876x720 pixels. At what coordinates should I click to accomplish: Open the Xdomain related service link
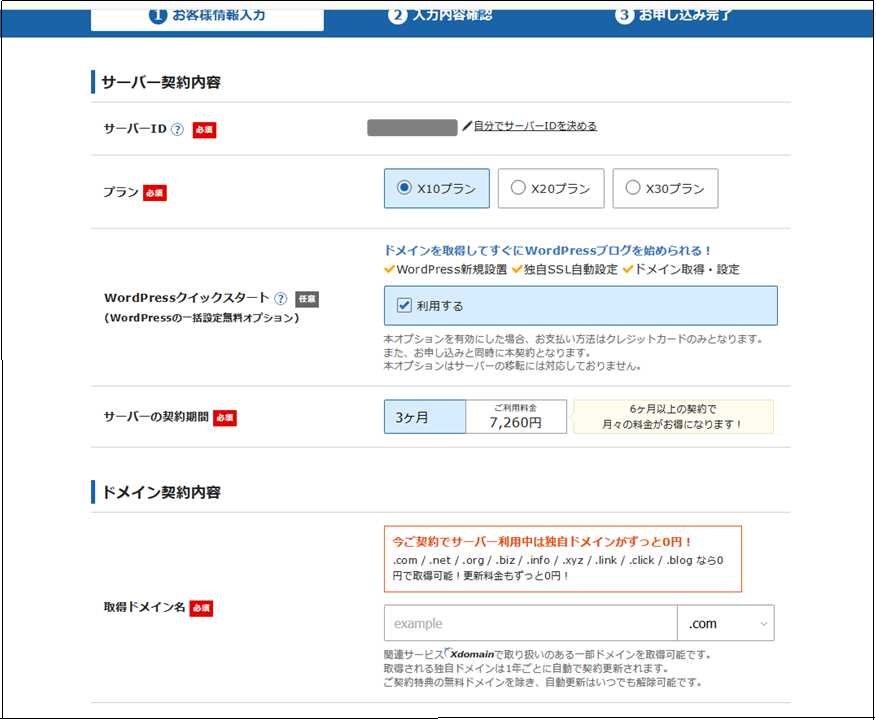point(471,654)
